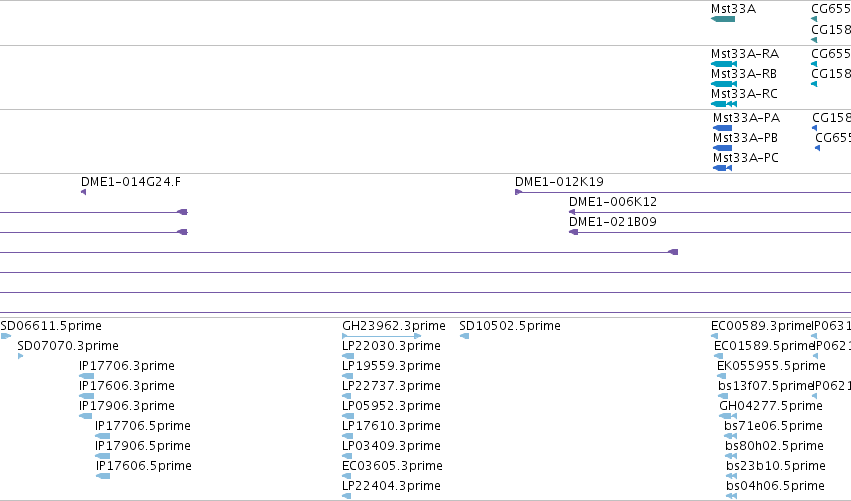Screen dimensions: 851x501
Task: Click the bs80h02.5prime EST
Action: [x=731, y=456]
